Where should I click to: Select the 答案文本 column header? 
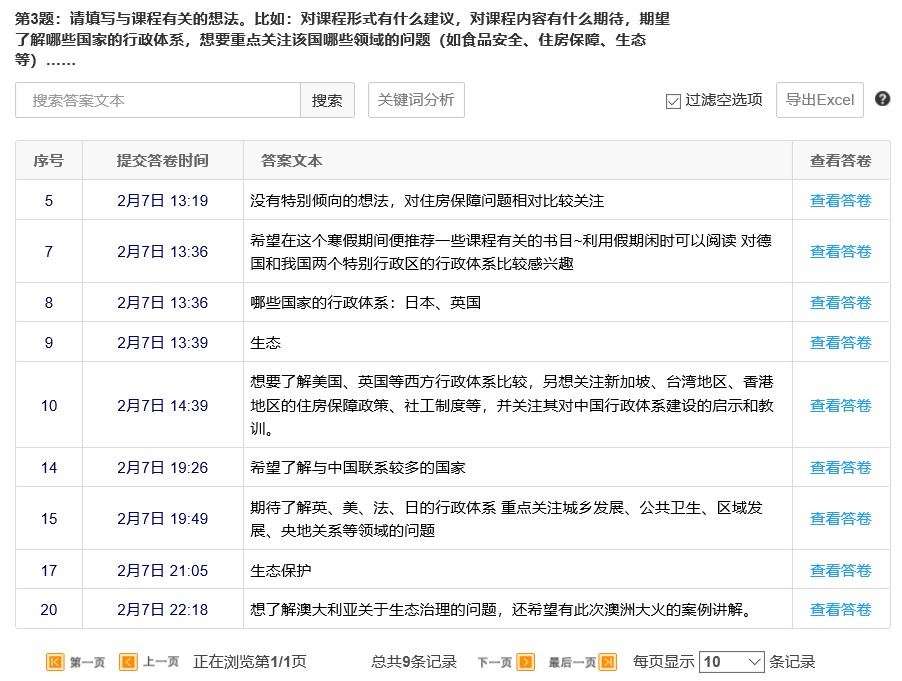pyautogui.click(x=291, y=161)
